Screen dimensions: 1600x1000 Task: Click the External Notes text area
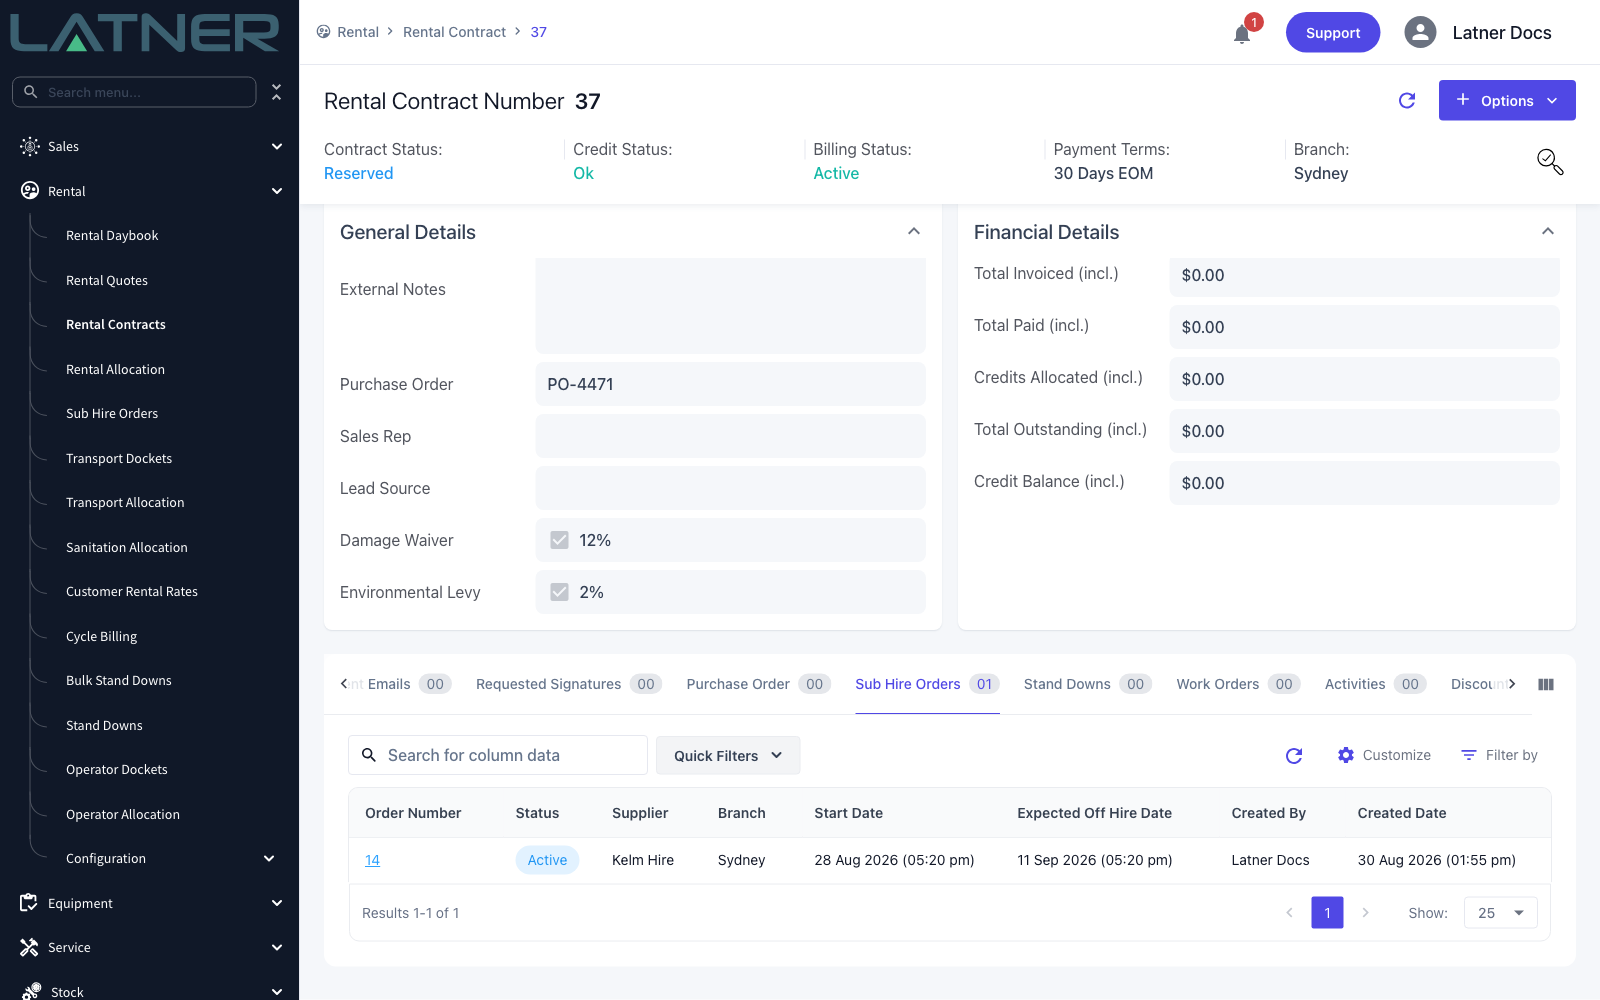tap(731, 306)
